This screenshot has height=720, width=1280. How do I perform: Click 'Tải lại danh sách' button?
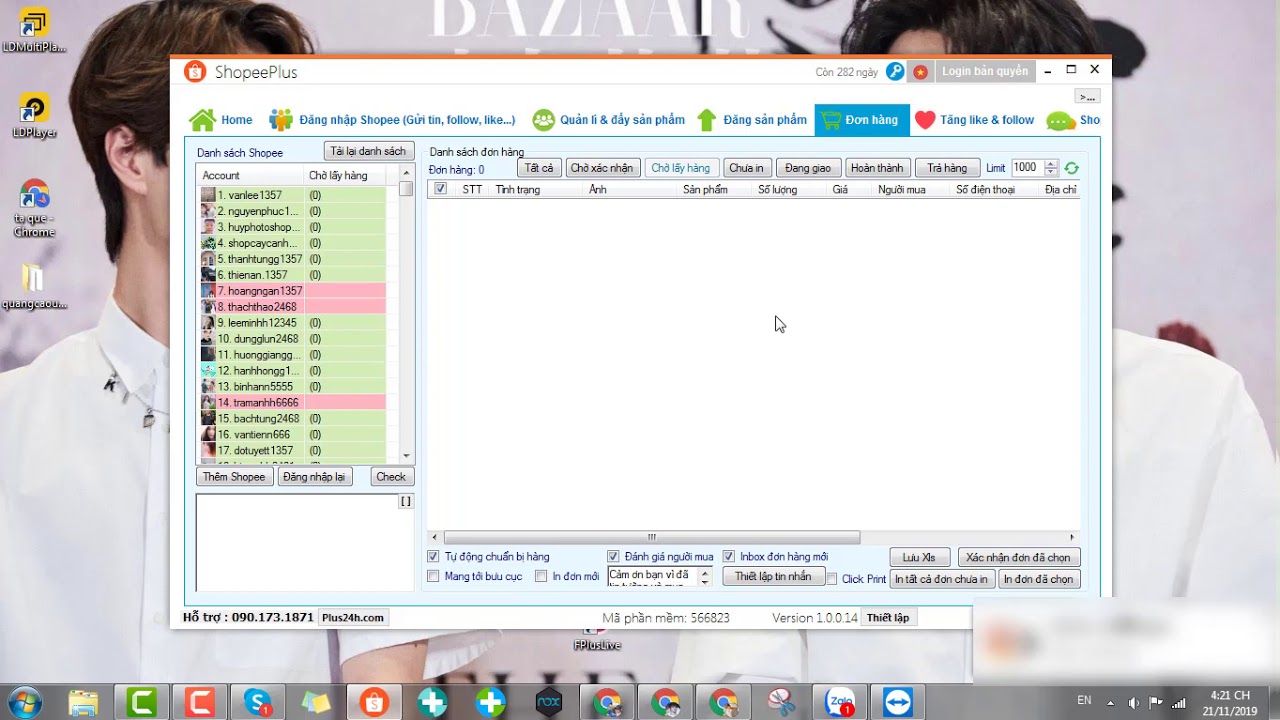pyautogui.click(x=369, y=151)
